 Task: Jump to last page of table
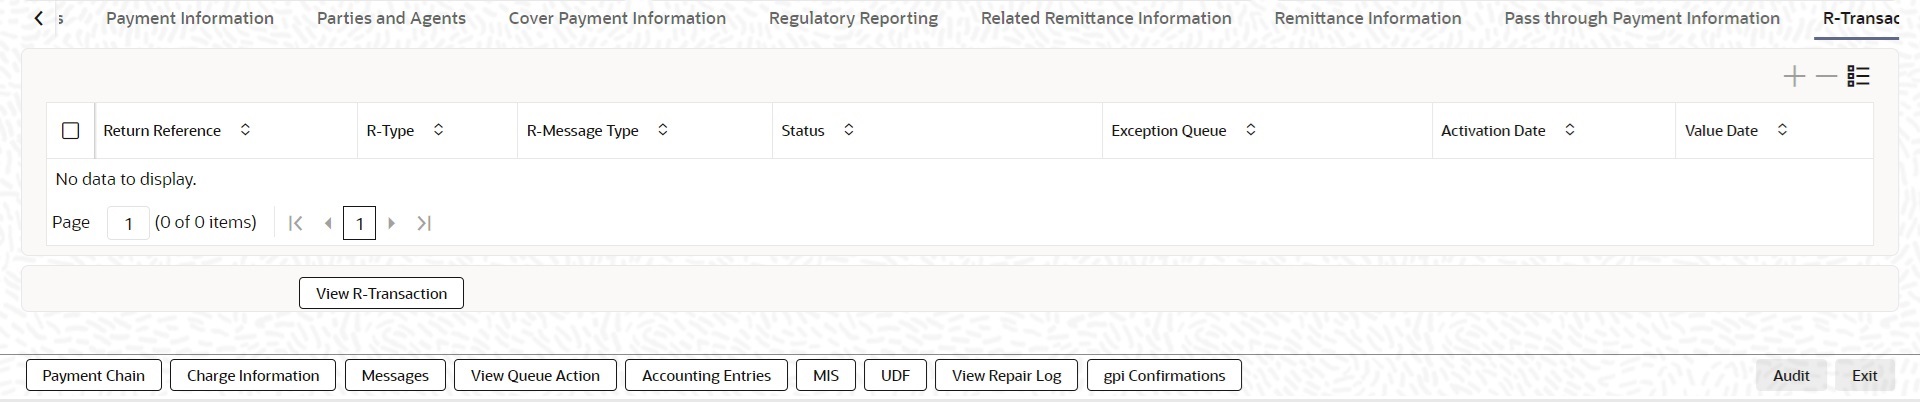424,223
